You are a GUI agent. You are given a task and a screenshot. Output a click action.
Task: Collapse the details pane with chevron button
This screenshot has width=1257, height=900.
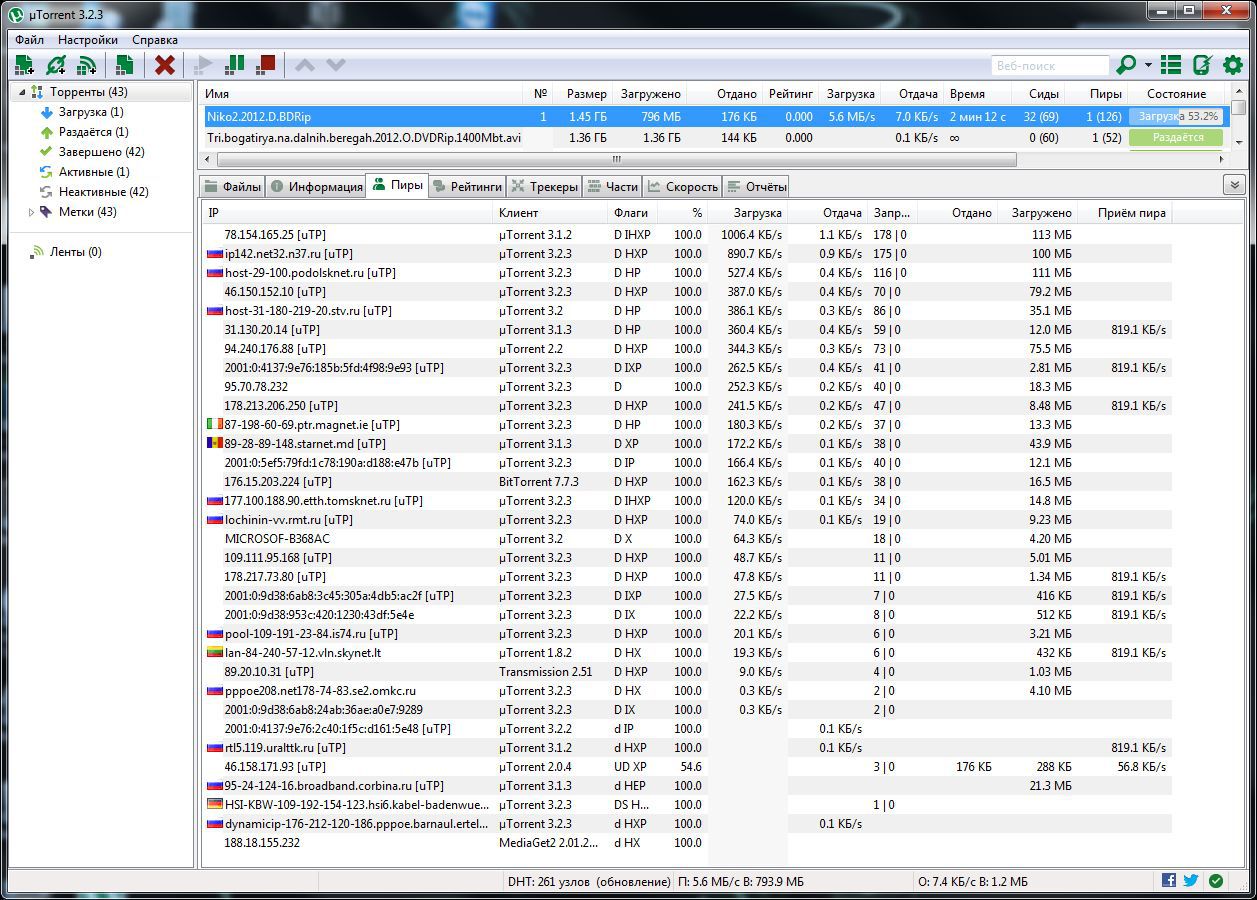point(1234,185)
